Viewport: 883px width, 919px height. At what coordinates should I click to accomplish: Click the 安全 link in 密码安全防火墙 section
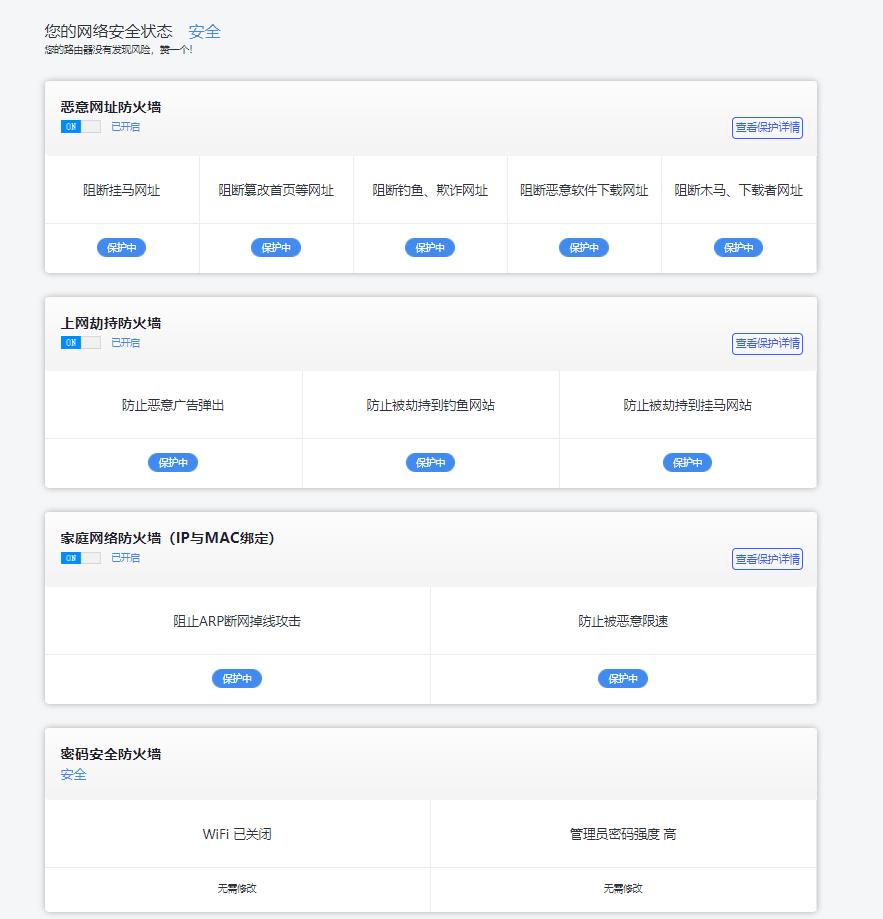click(71, 775)
